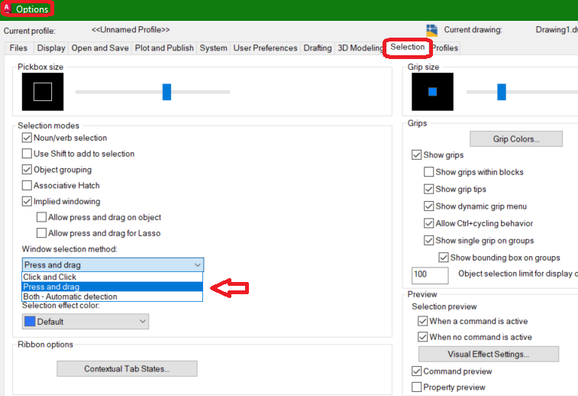Viewport: 578px width, 396px height.
Task: Toggle Property preview checkbox
Action: (x=417, y=387)
